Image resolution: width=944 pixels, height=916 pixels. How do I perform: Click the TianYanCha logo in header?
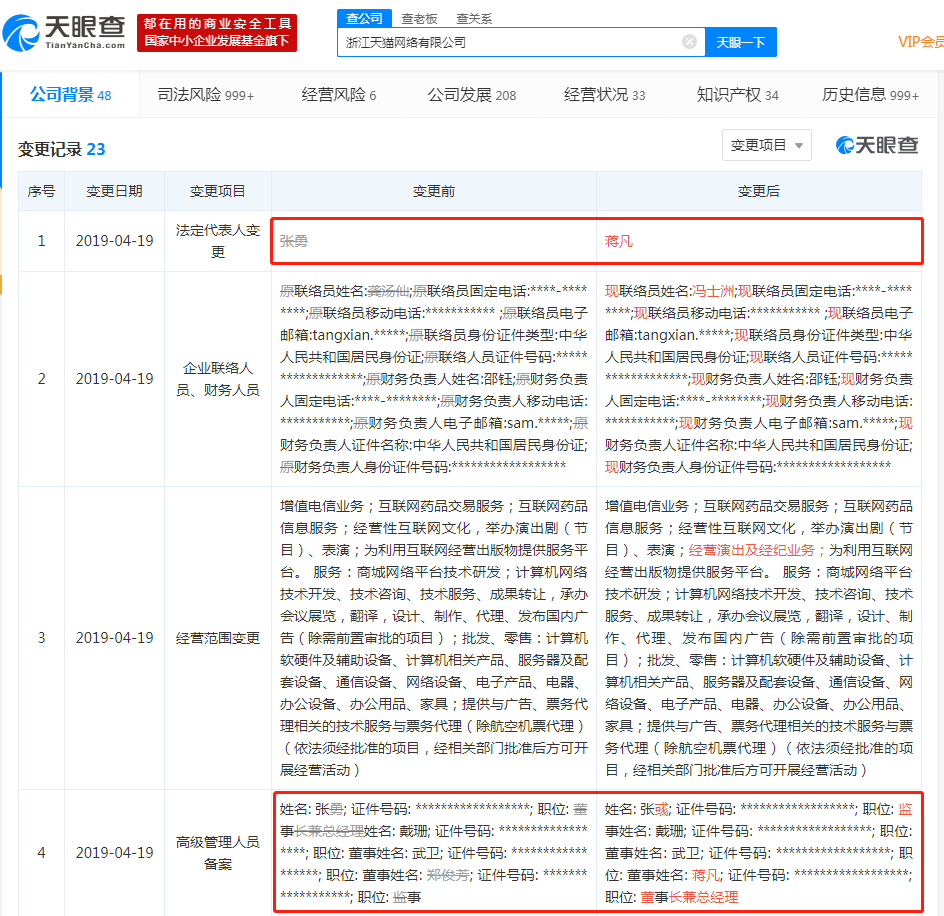tap(64, 33)
